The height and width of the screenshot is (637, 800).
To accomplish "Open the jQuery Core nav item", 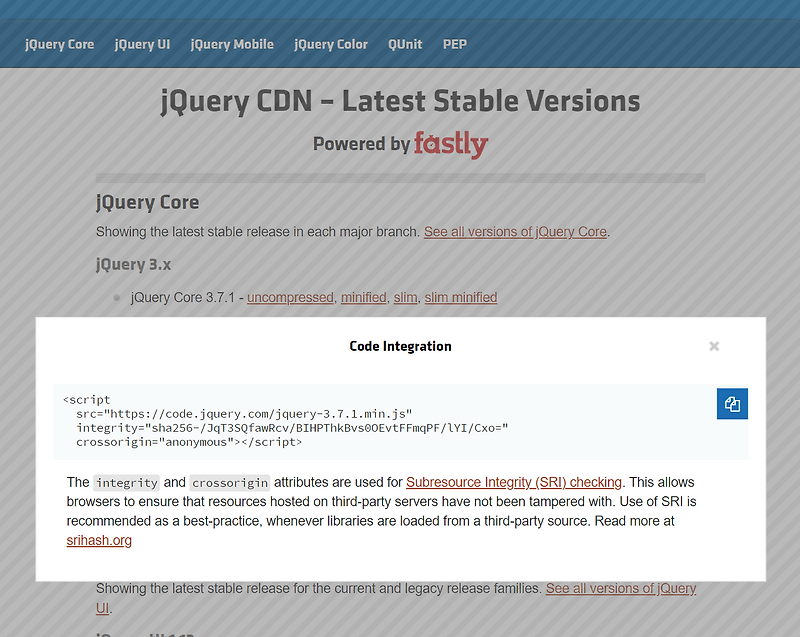I will 60,44.
